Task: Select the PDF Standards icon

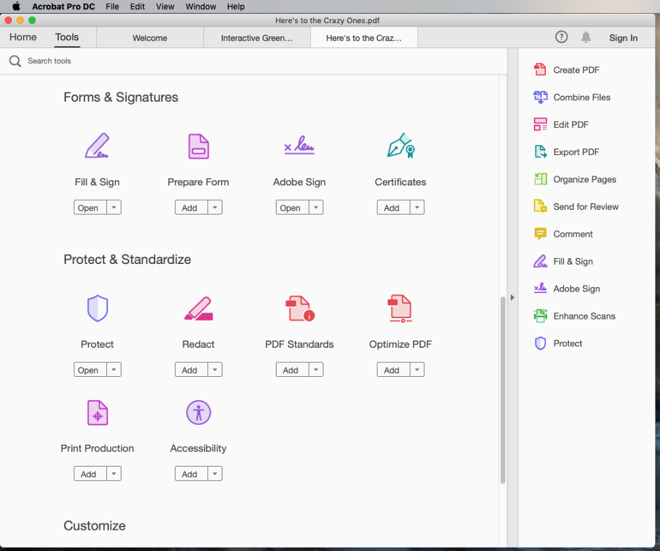Action: pyautogui.click(x=299, y=308)
